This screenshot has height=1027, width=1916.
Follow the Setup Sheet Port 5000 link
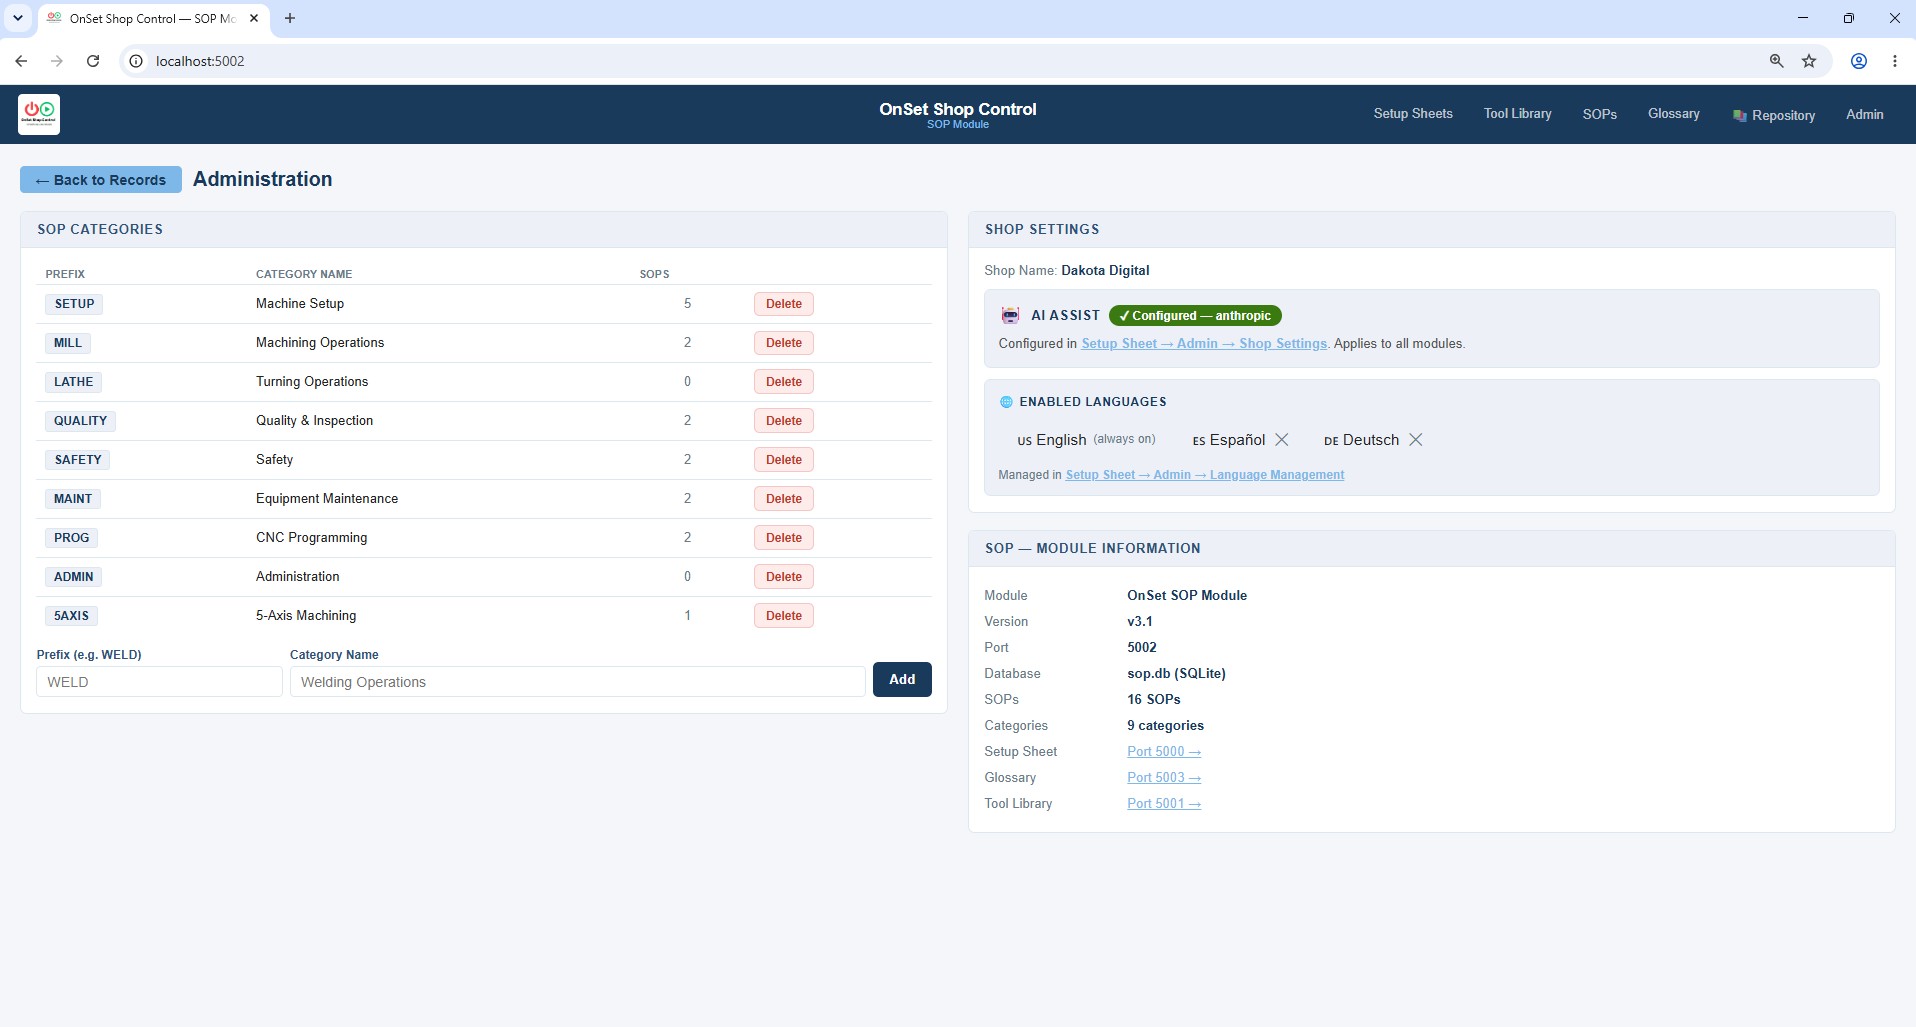[x=1164, y=752]
